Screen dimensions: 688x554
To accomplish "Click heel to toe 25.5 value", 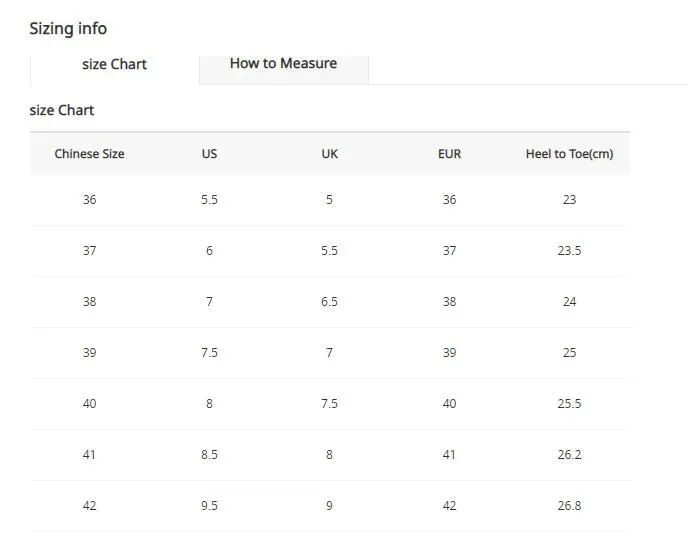I will point(570,404).
